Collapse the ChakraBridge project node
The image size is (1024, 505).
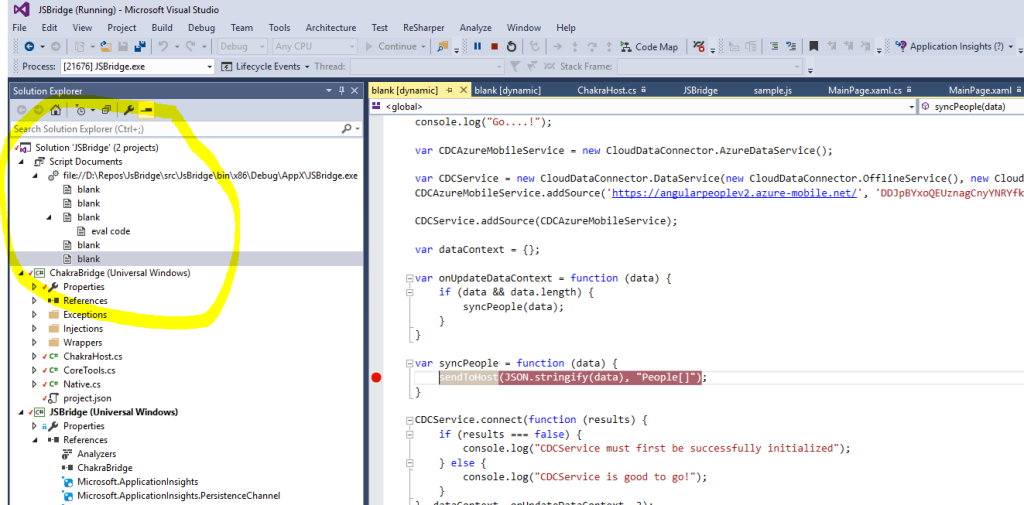[x=23, y=273]
